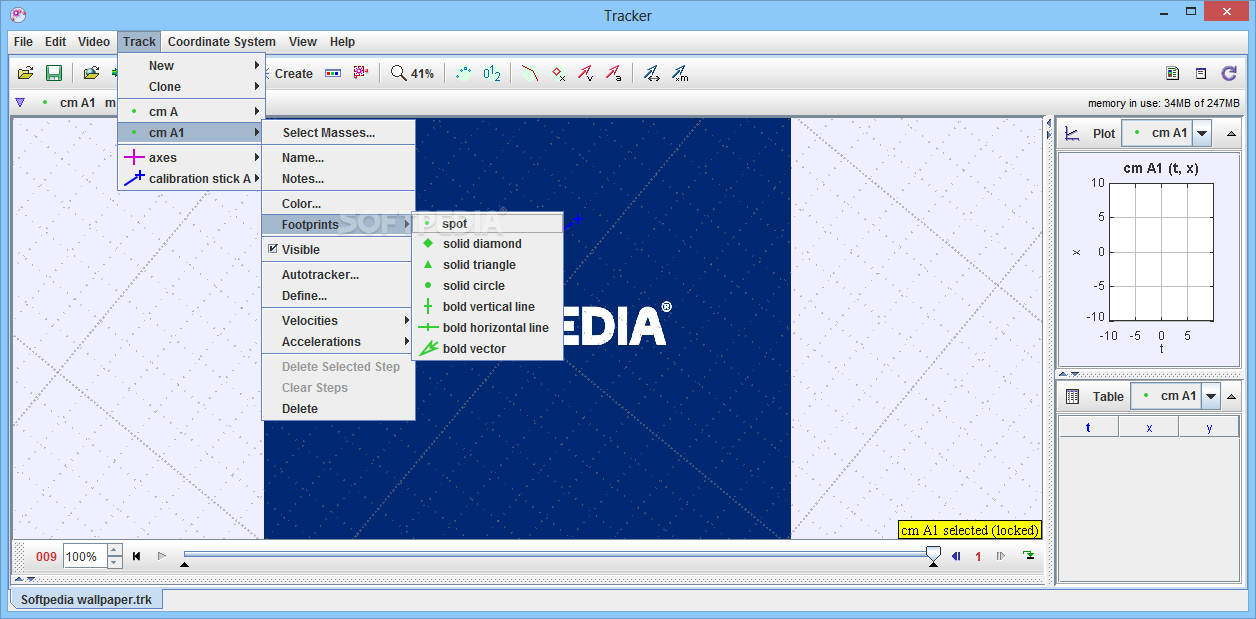Toggle the show positions diamond icon
The height and width of the screenshot is (619, 1256).
point(559,73)
